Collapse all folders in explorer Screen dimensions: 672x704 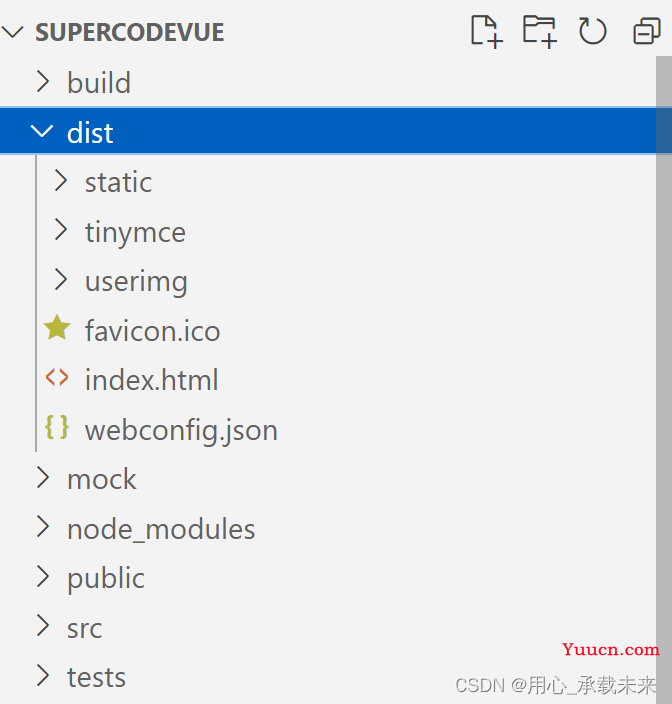(646, 31)
